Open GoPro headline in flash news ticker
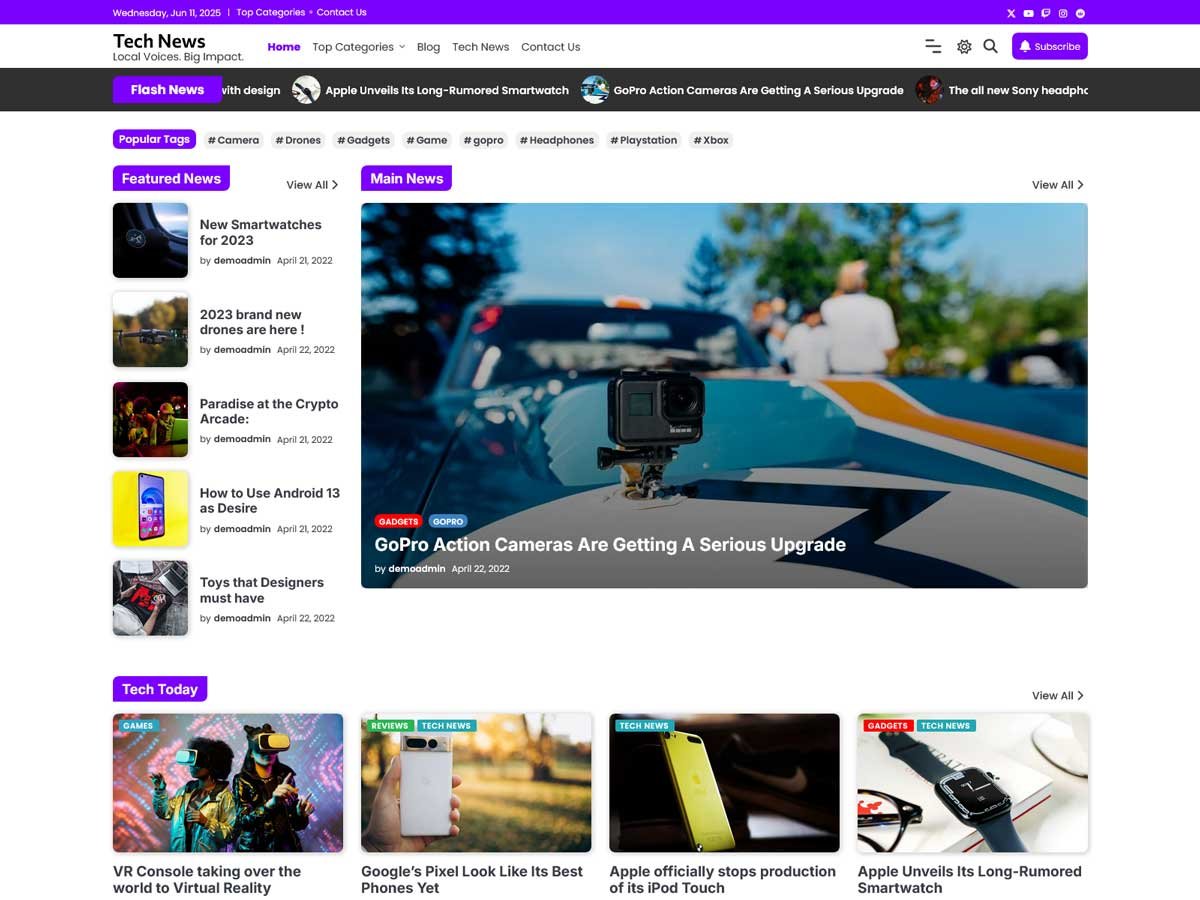Image resolution: width=1200 pixels, height=900 pixels. click(x=758, y=90)
